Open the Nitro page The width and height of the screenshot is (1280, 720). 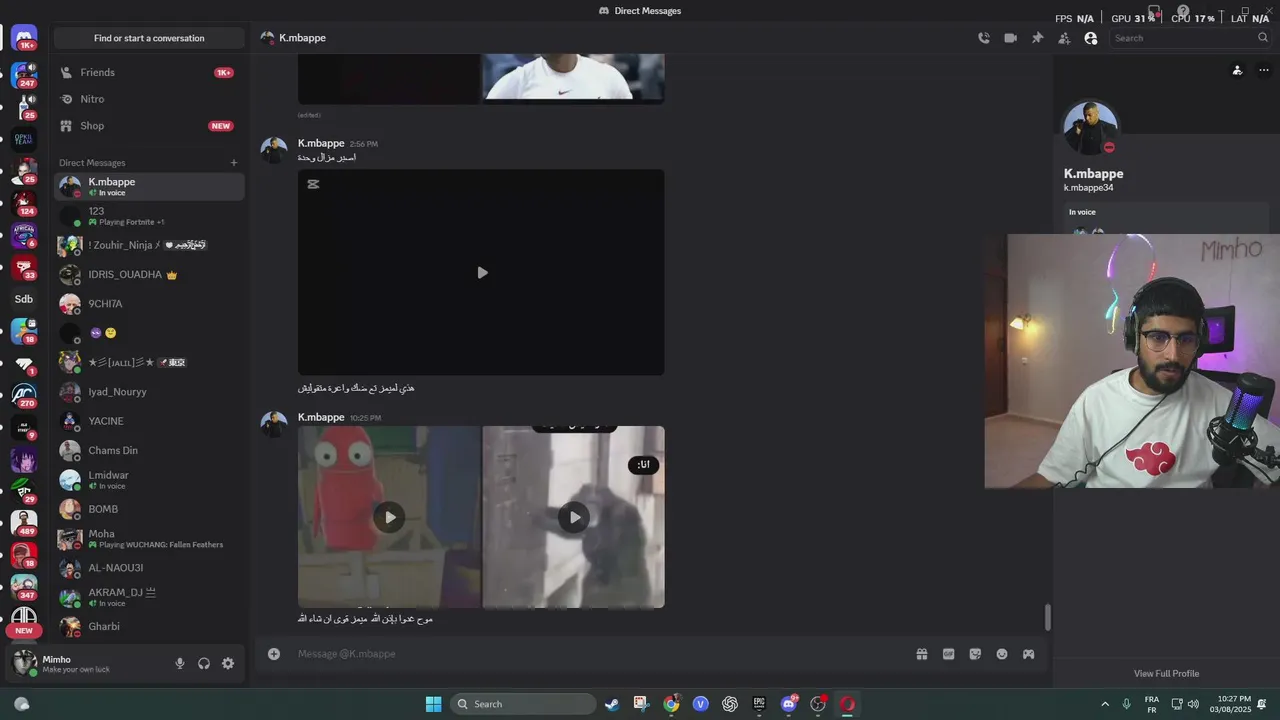point(149,99)
